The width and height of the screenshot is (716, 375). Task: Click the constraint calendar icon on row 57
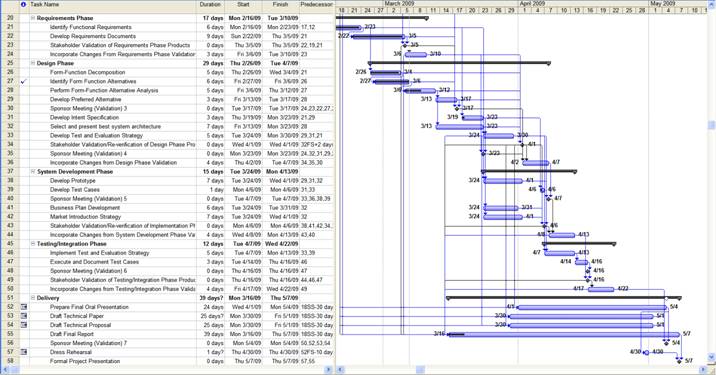click(x=24, y=352)
